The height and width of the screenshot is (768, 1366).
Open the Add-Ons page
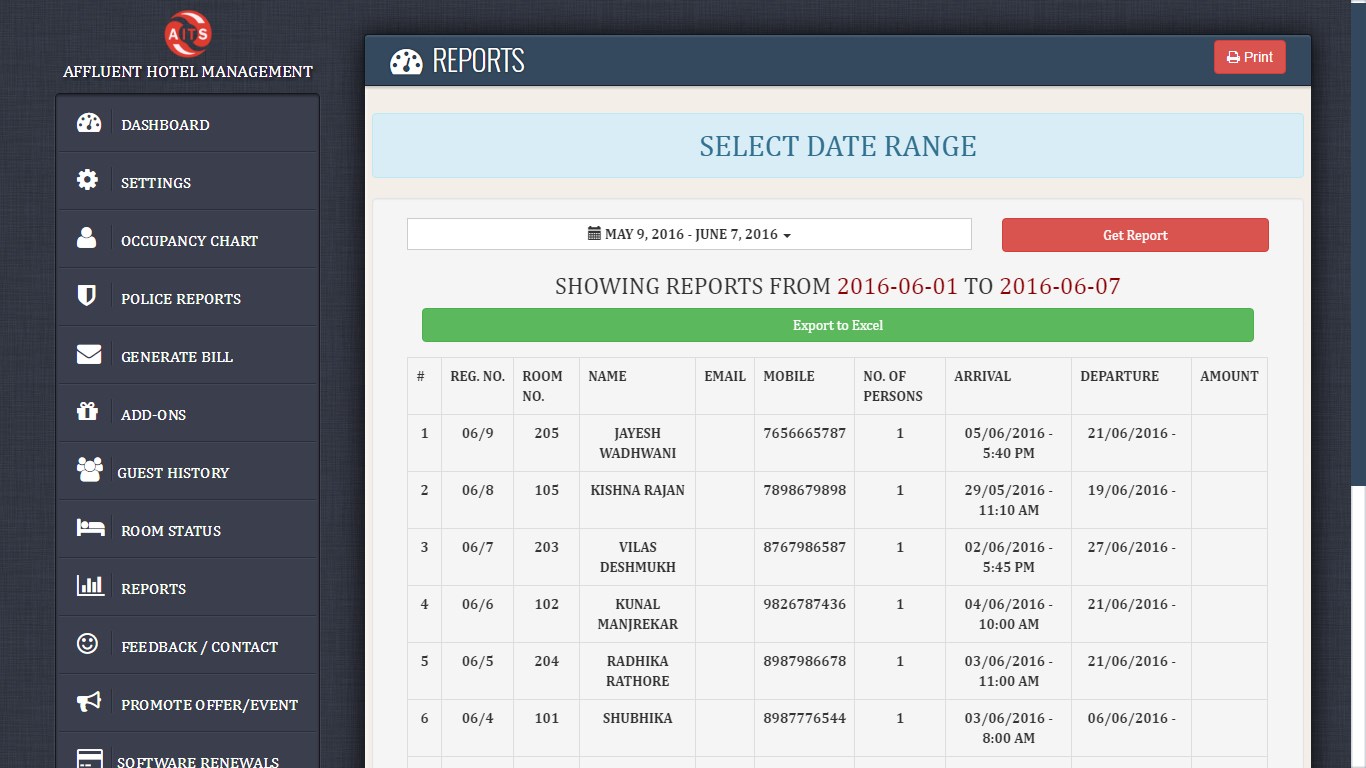[188, 414]
